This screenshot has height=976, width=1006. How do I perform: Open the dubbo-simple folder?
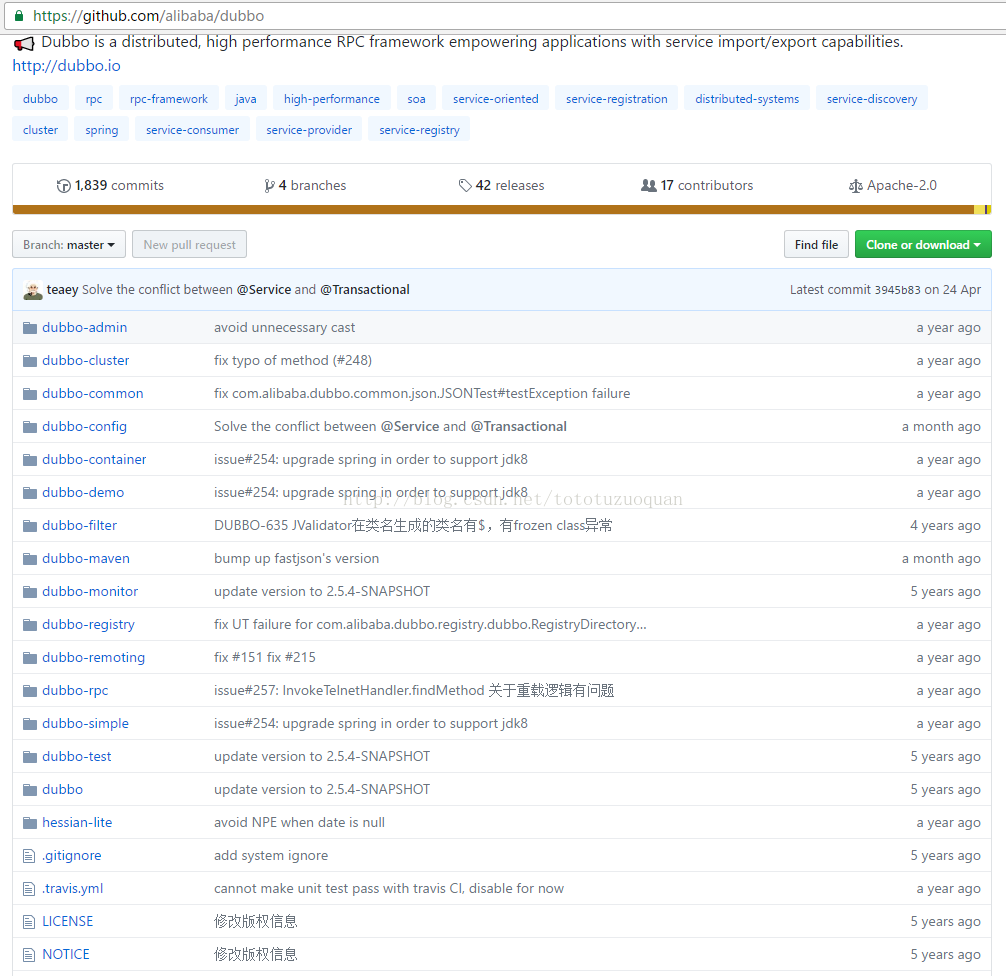coord(85,723)
